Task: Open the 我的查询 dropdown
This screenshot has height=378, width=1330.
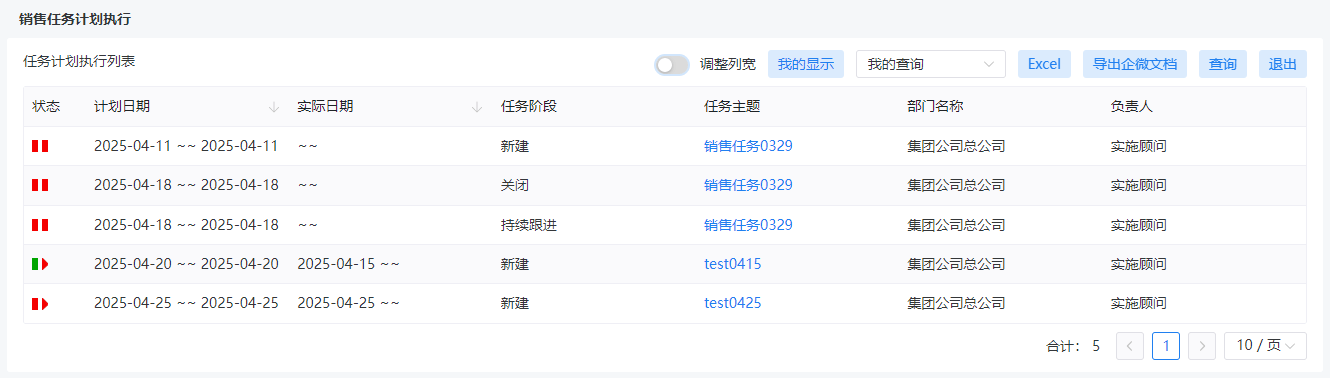Action: (931, 64)
